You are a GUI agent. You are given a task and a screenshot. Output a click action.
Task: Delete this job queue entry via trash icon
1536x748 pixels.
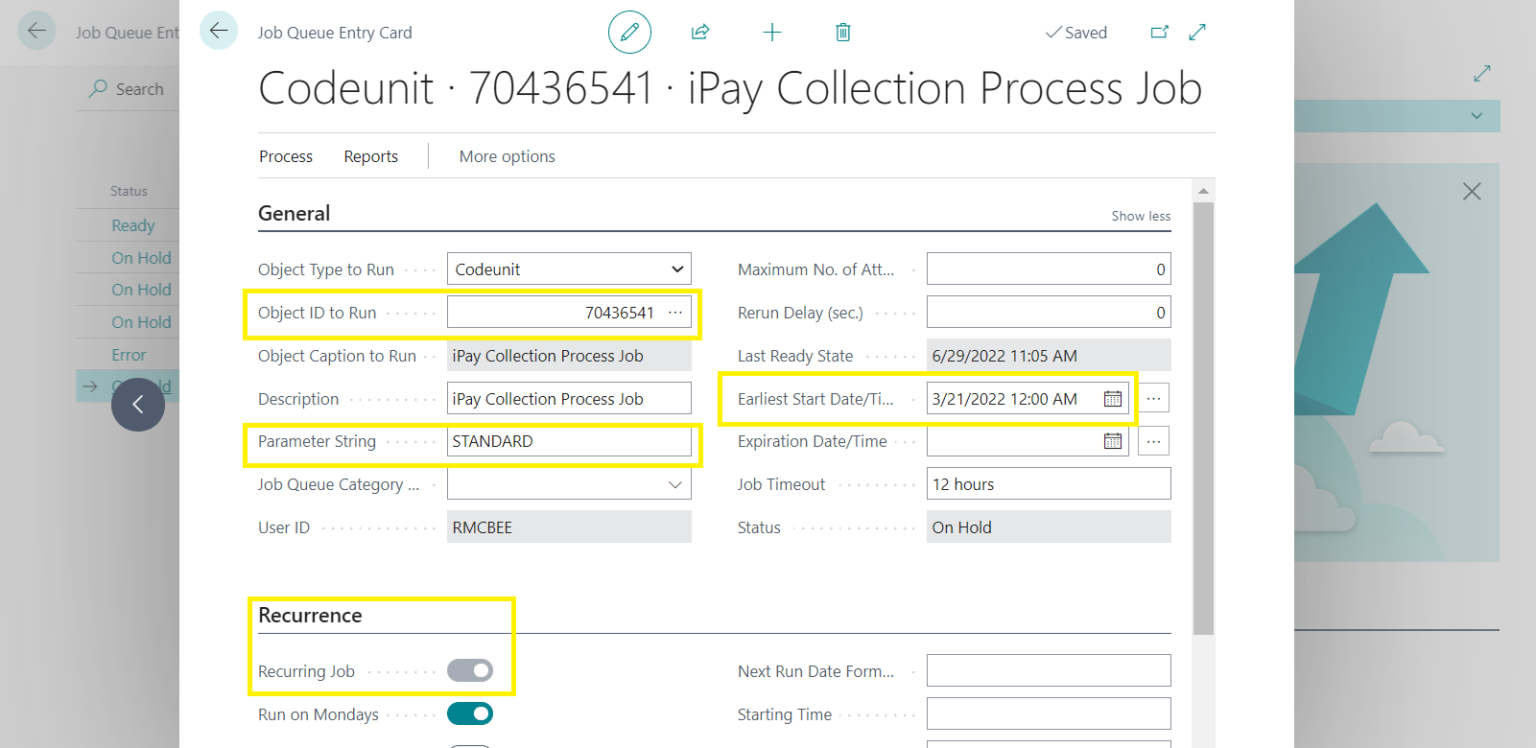click(843, 31)
